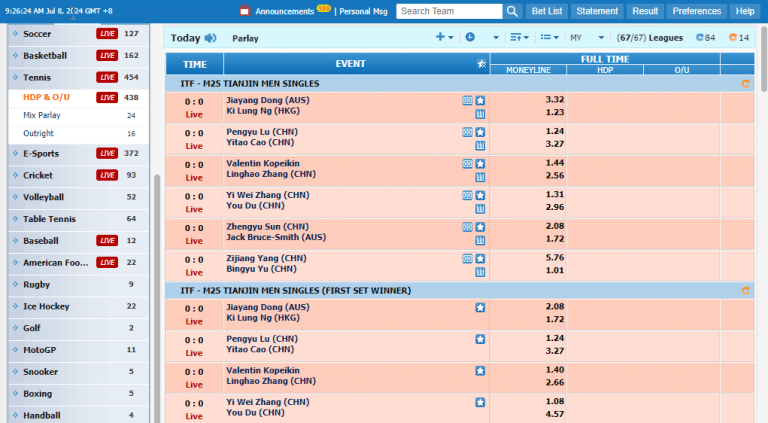The image size is (768, 423).
Task: Toggle favorites star filter in EVENT header
Action: (x=482, y=64)
